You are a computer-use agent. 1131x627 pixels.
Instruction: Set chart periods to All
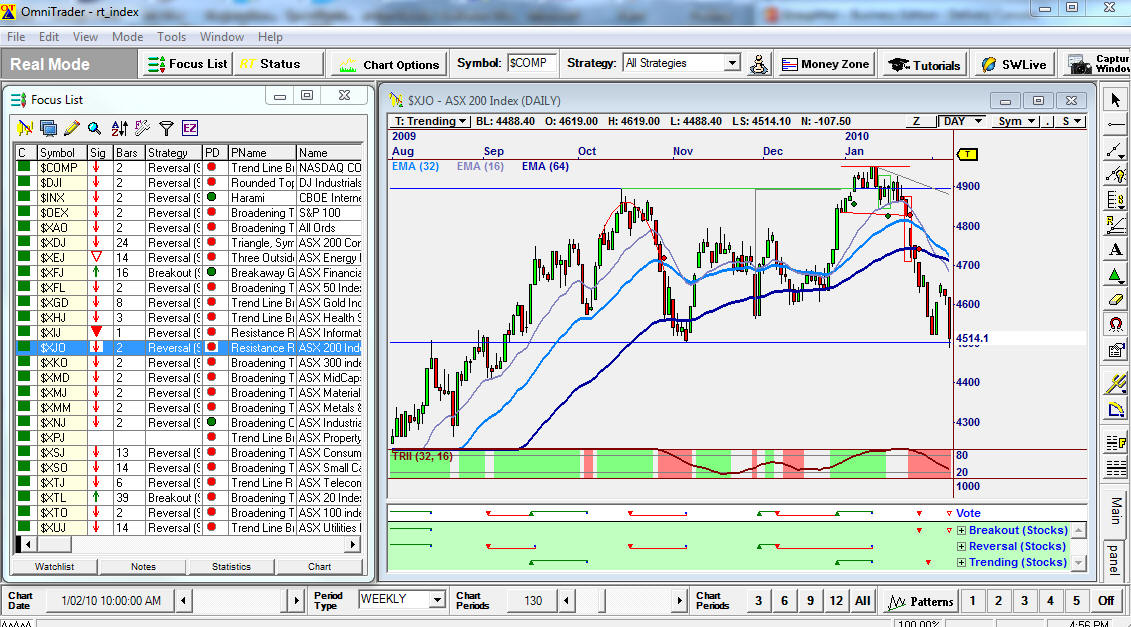863,600
